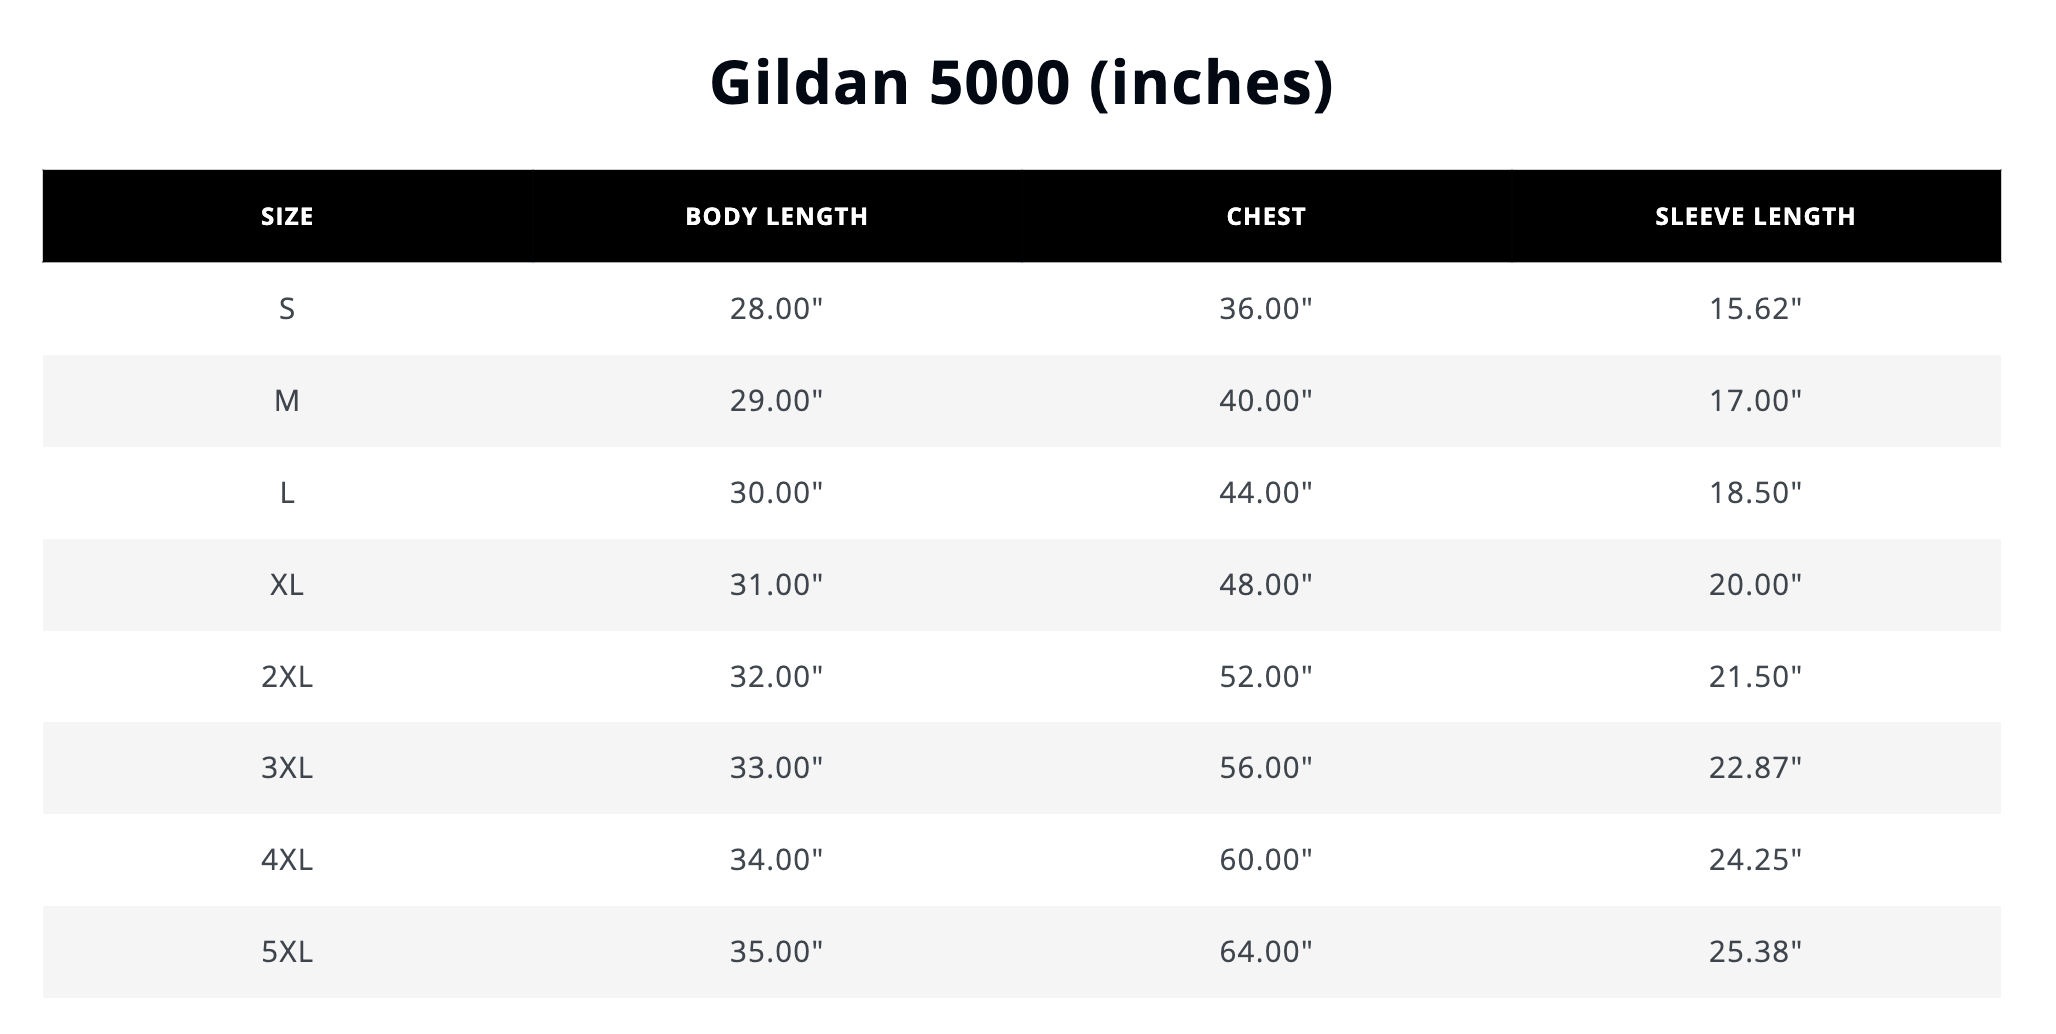Click the 28.00" body length cell
This screenshot has width=2056, height=1034.
pyautogui.click(x=776, y=309)
